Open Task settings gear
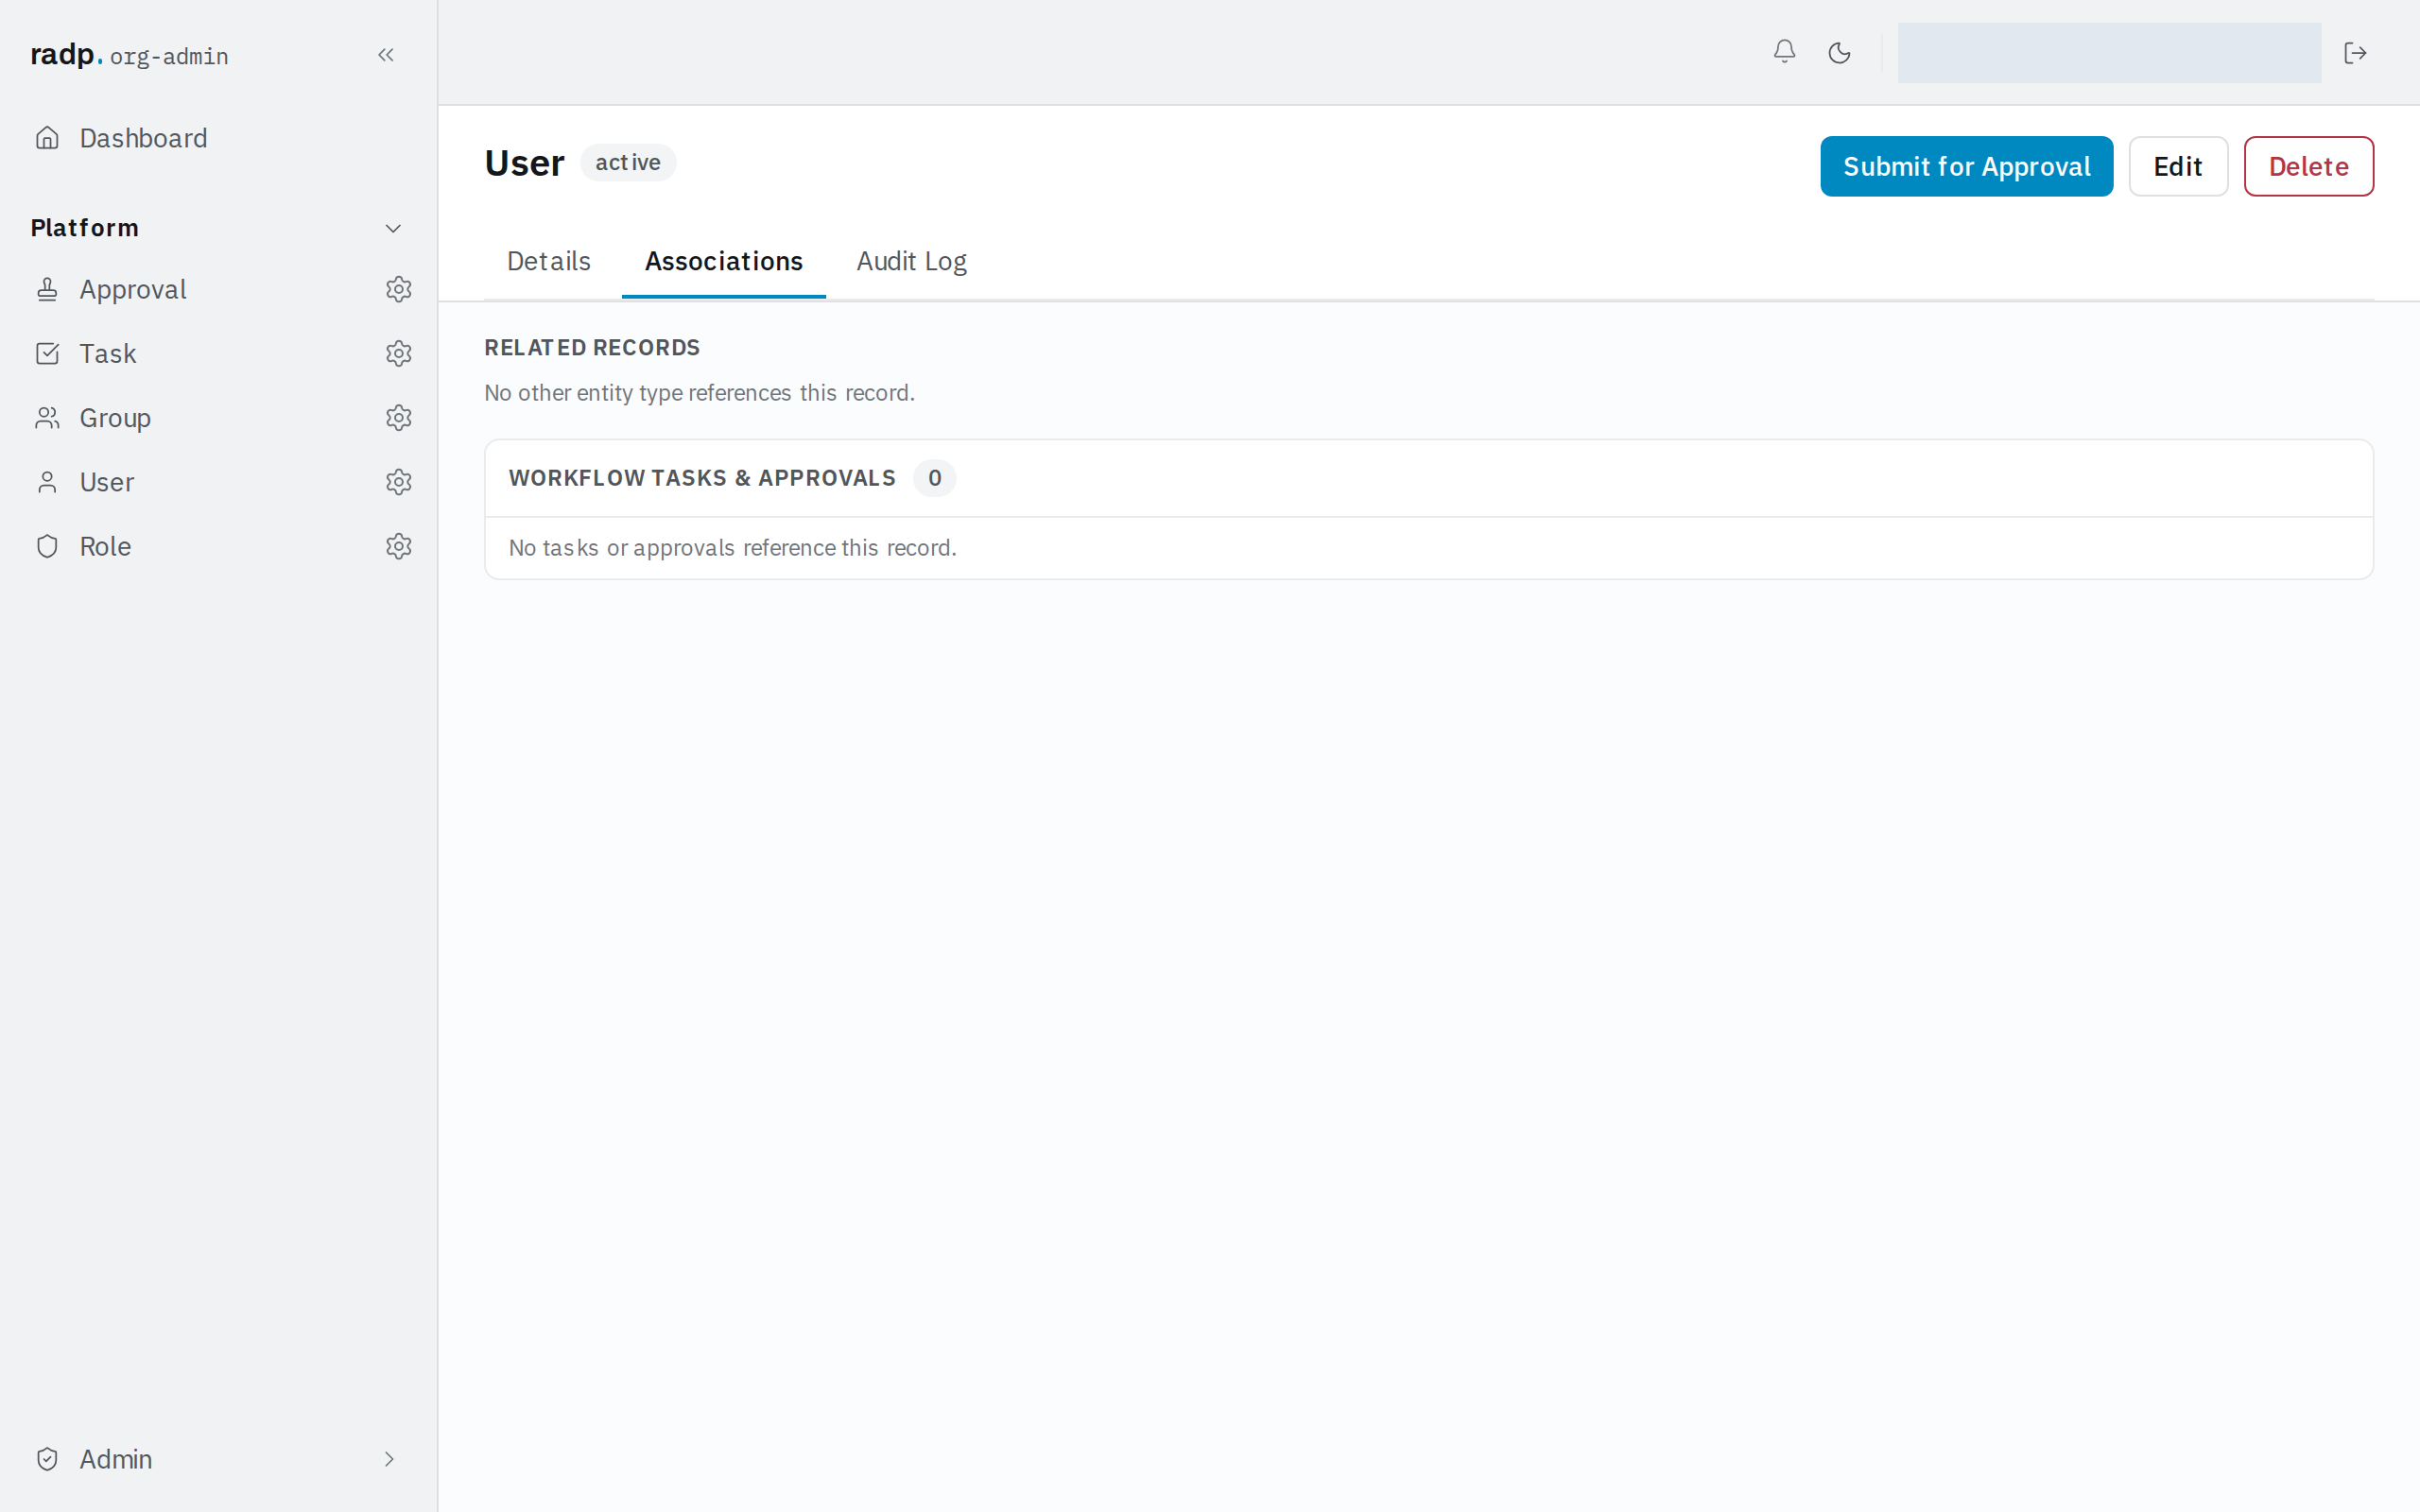The image size is (2420, 1512). click(399, 353)
